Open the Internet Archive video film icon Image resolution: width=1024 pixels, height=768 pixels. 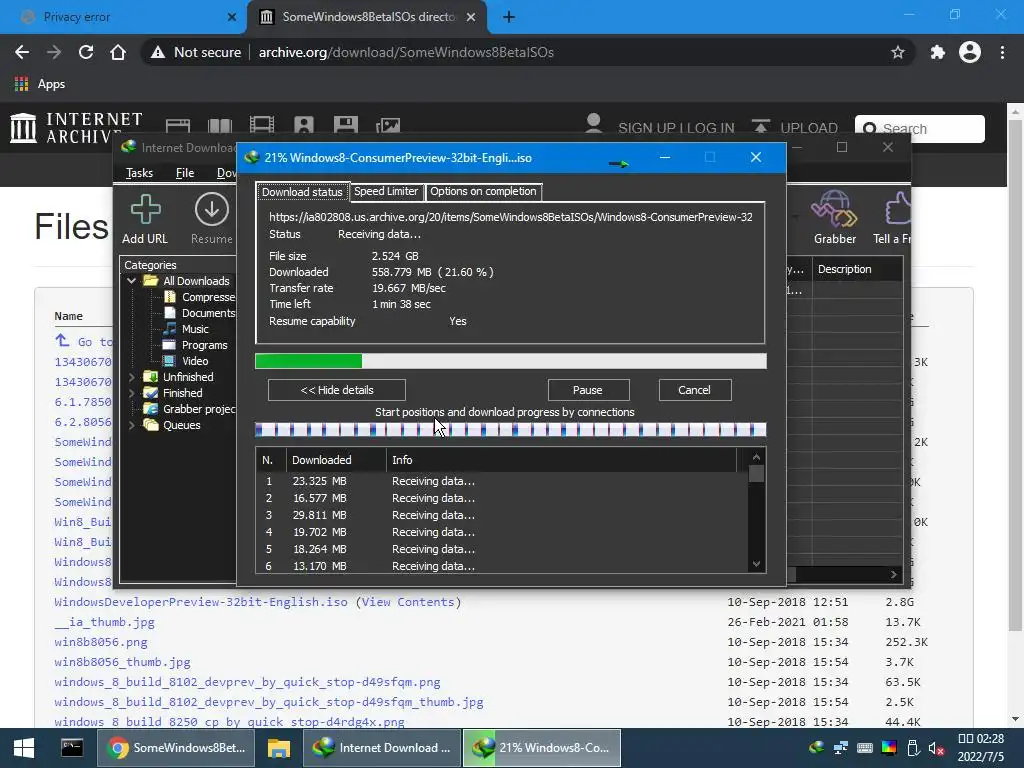pos(262,125)
